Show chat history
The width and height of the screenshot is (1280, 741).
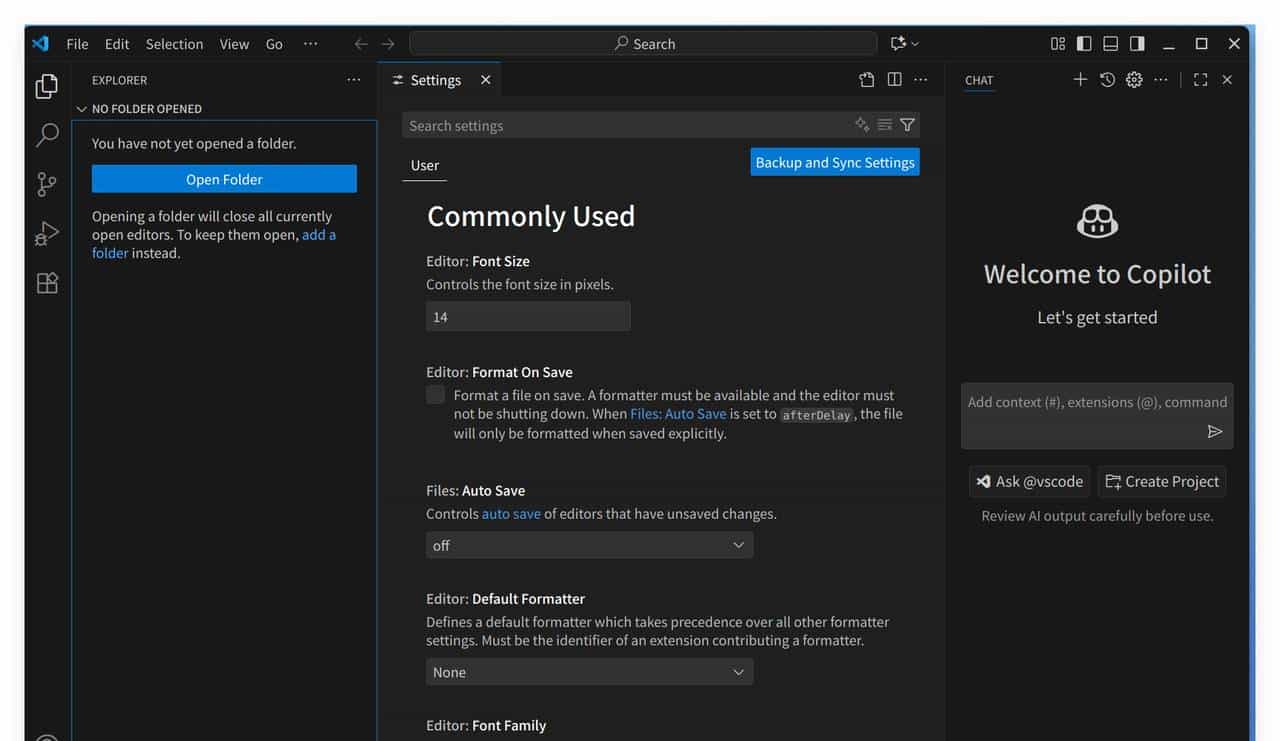[x=1107, y=80]
